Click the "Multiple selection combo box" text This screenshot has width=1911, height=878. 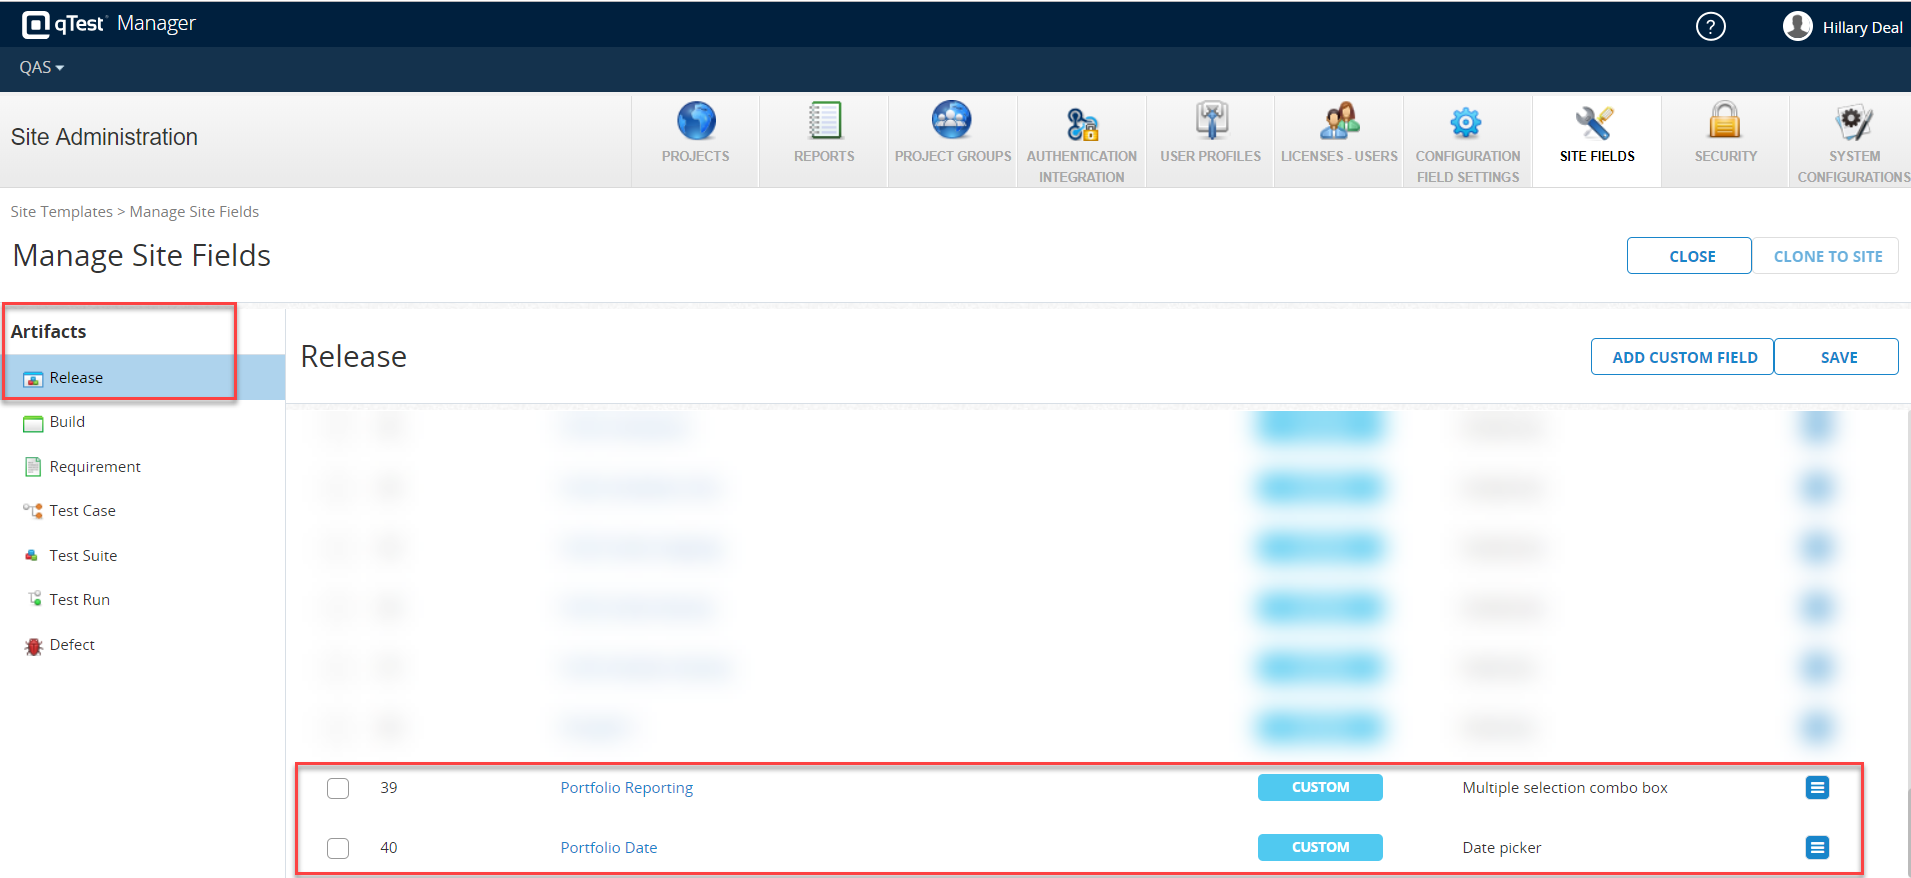click(1565, 788)
